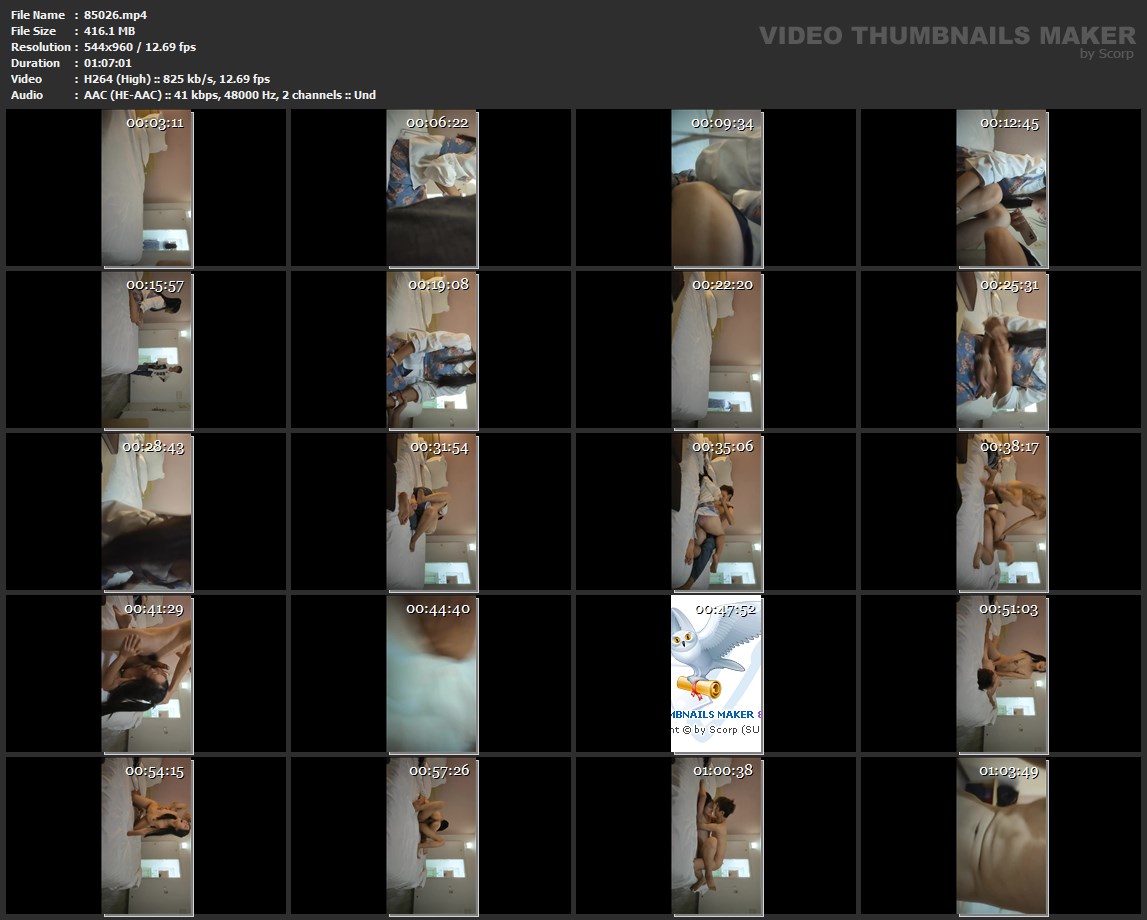Click the owl logo thumbnail at 00:47:52
This screenshot has height=920, width=1147.
click(x=716, y=674)
